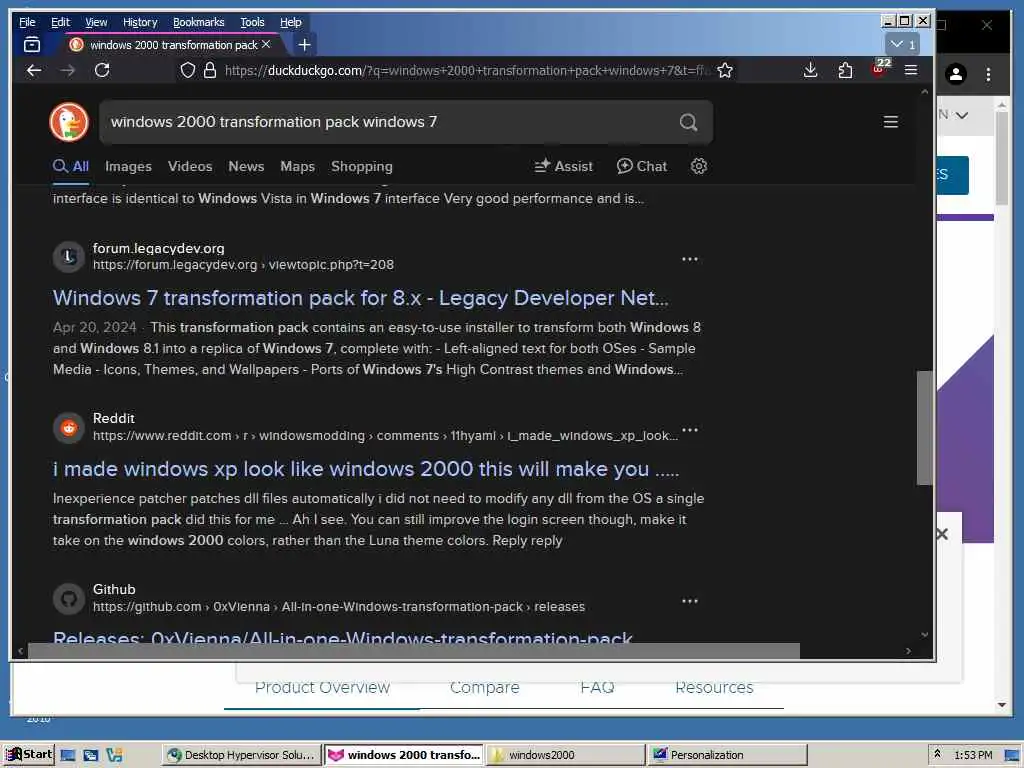Viewport: 1024px width, 768px height.
Task: Switch to windows2000 folder taskbar button
Action: (x=566, y=755)
